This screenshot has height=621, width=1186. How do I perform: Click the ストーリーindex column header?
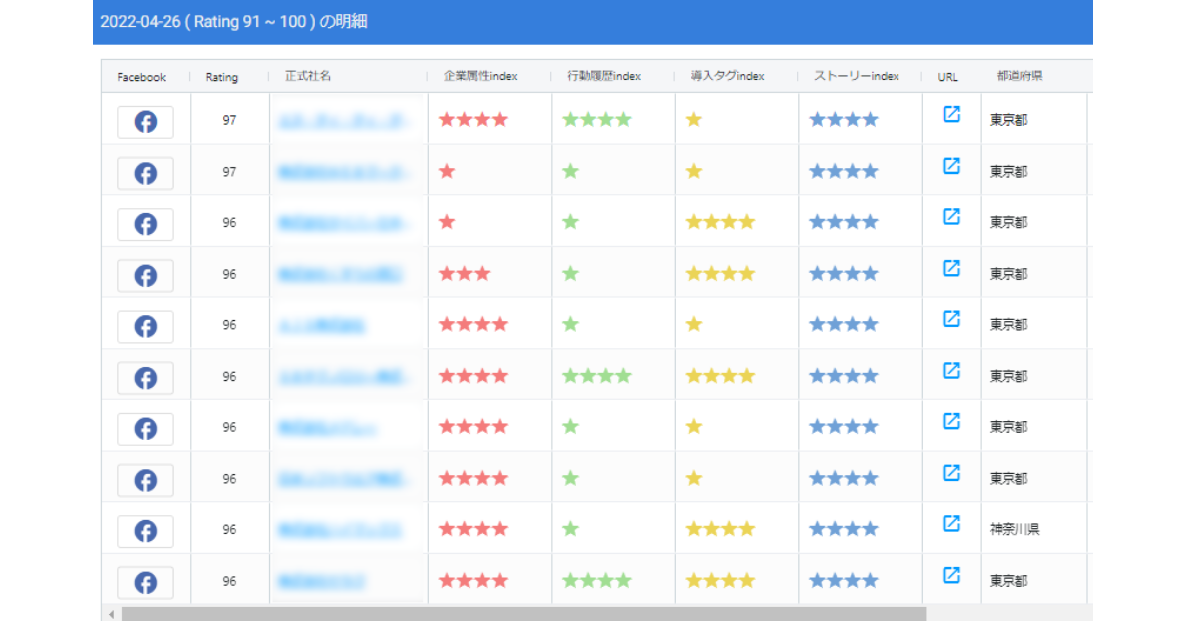(x=856, y=77)
